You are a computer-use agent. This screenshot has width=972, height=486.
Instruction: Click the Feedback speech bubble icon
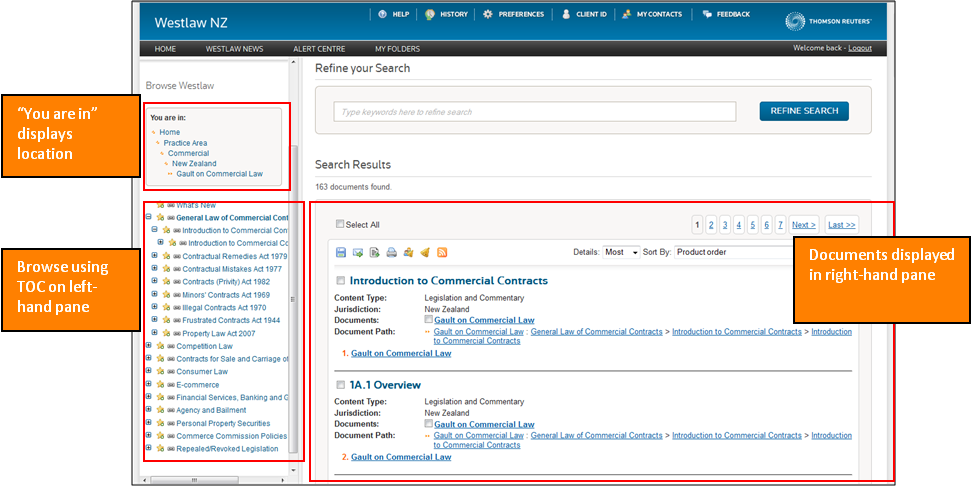point(707,14)
